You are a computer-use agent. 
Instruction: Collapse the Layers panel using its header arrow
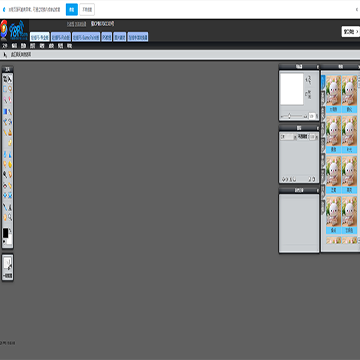317,128
